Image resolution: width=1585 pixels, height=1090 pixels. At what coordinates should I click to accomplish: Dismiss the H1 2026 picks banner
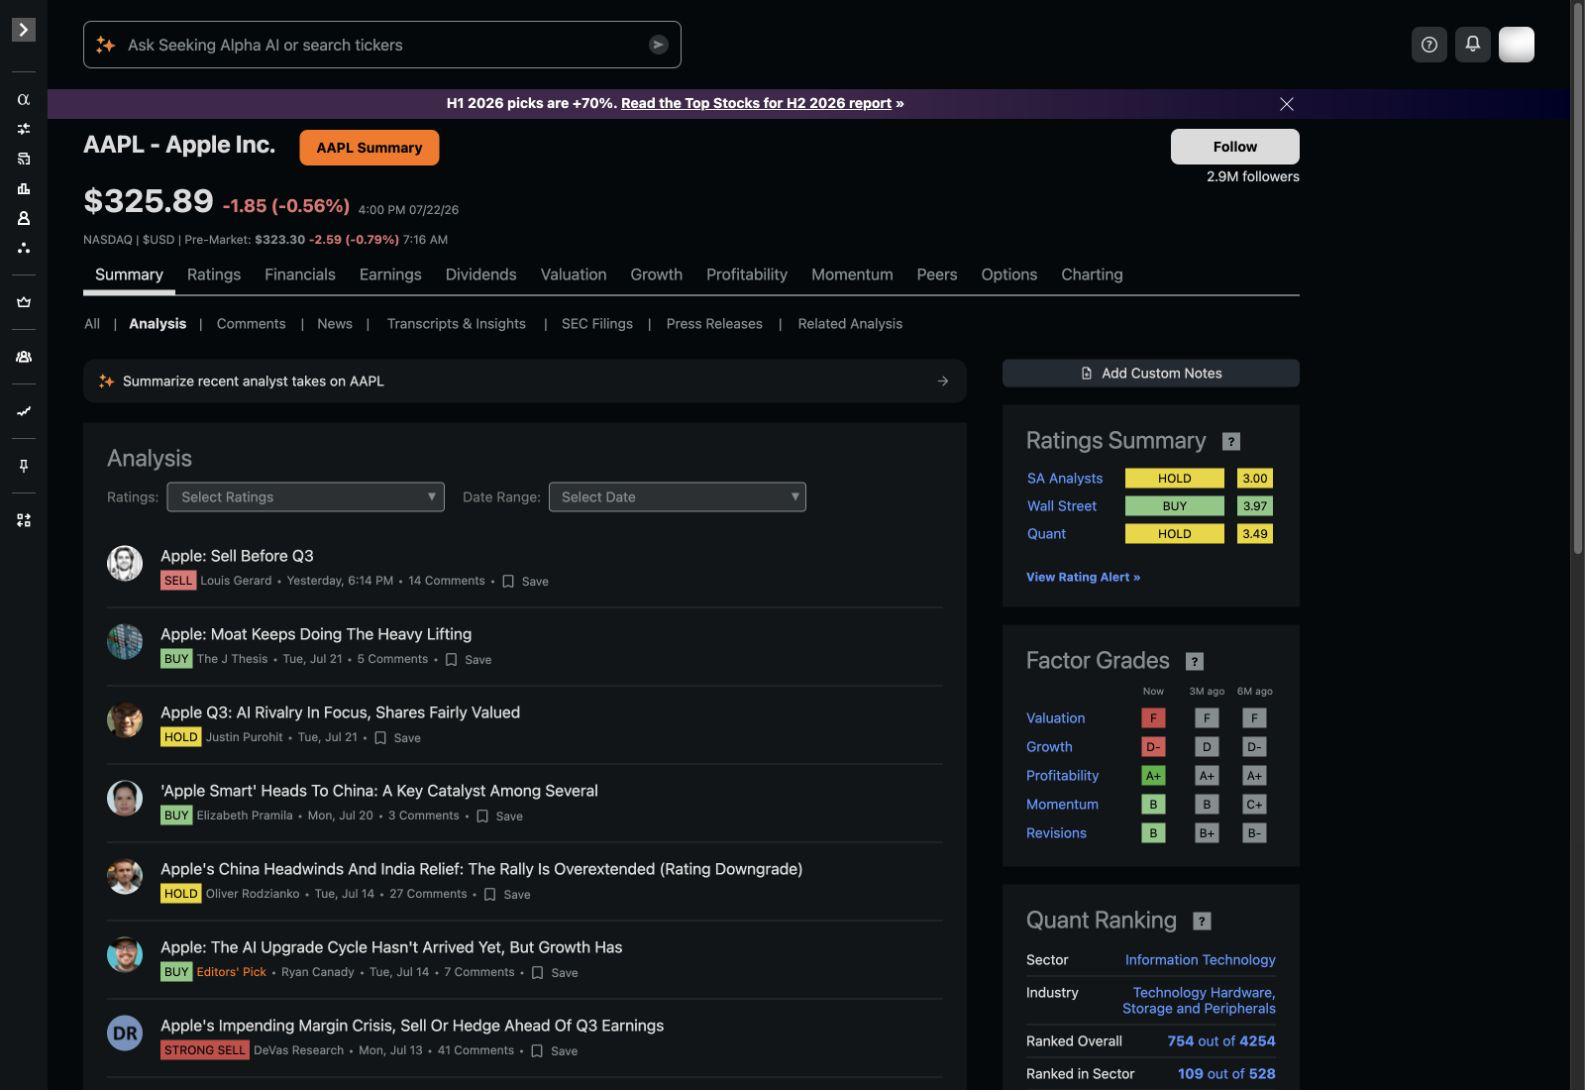(1287, 104)
